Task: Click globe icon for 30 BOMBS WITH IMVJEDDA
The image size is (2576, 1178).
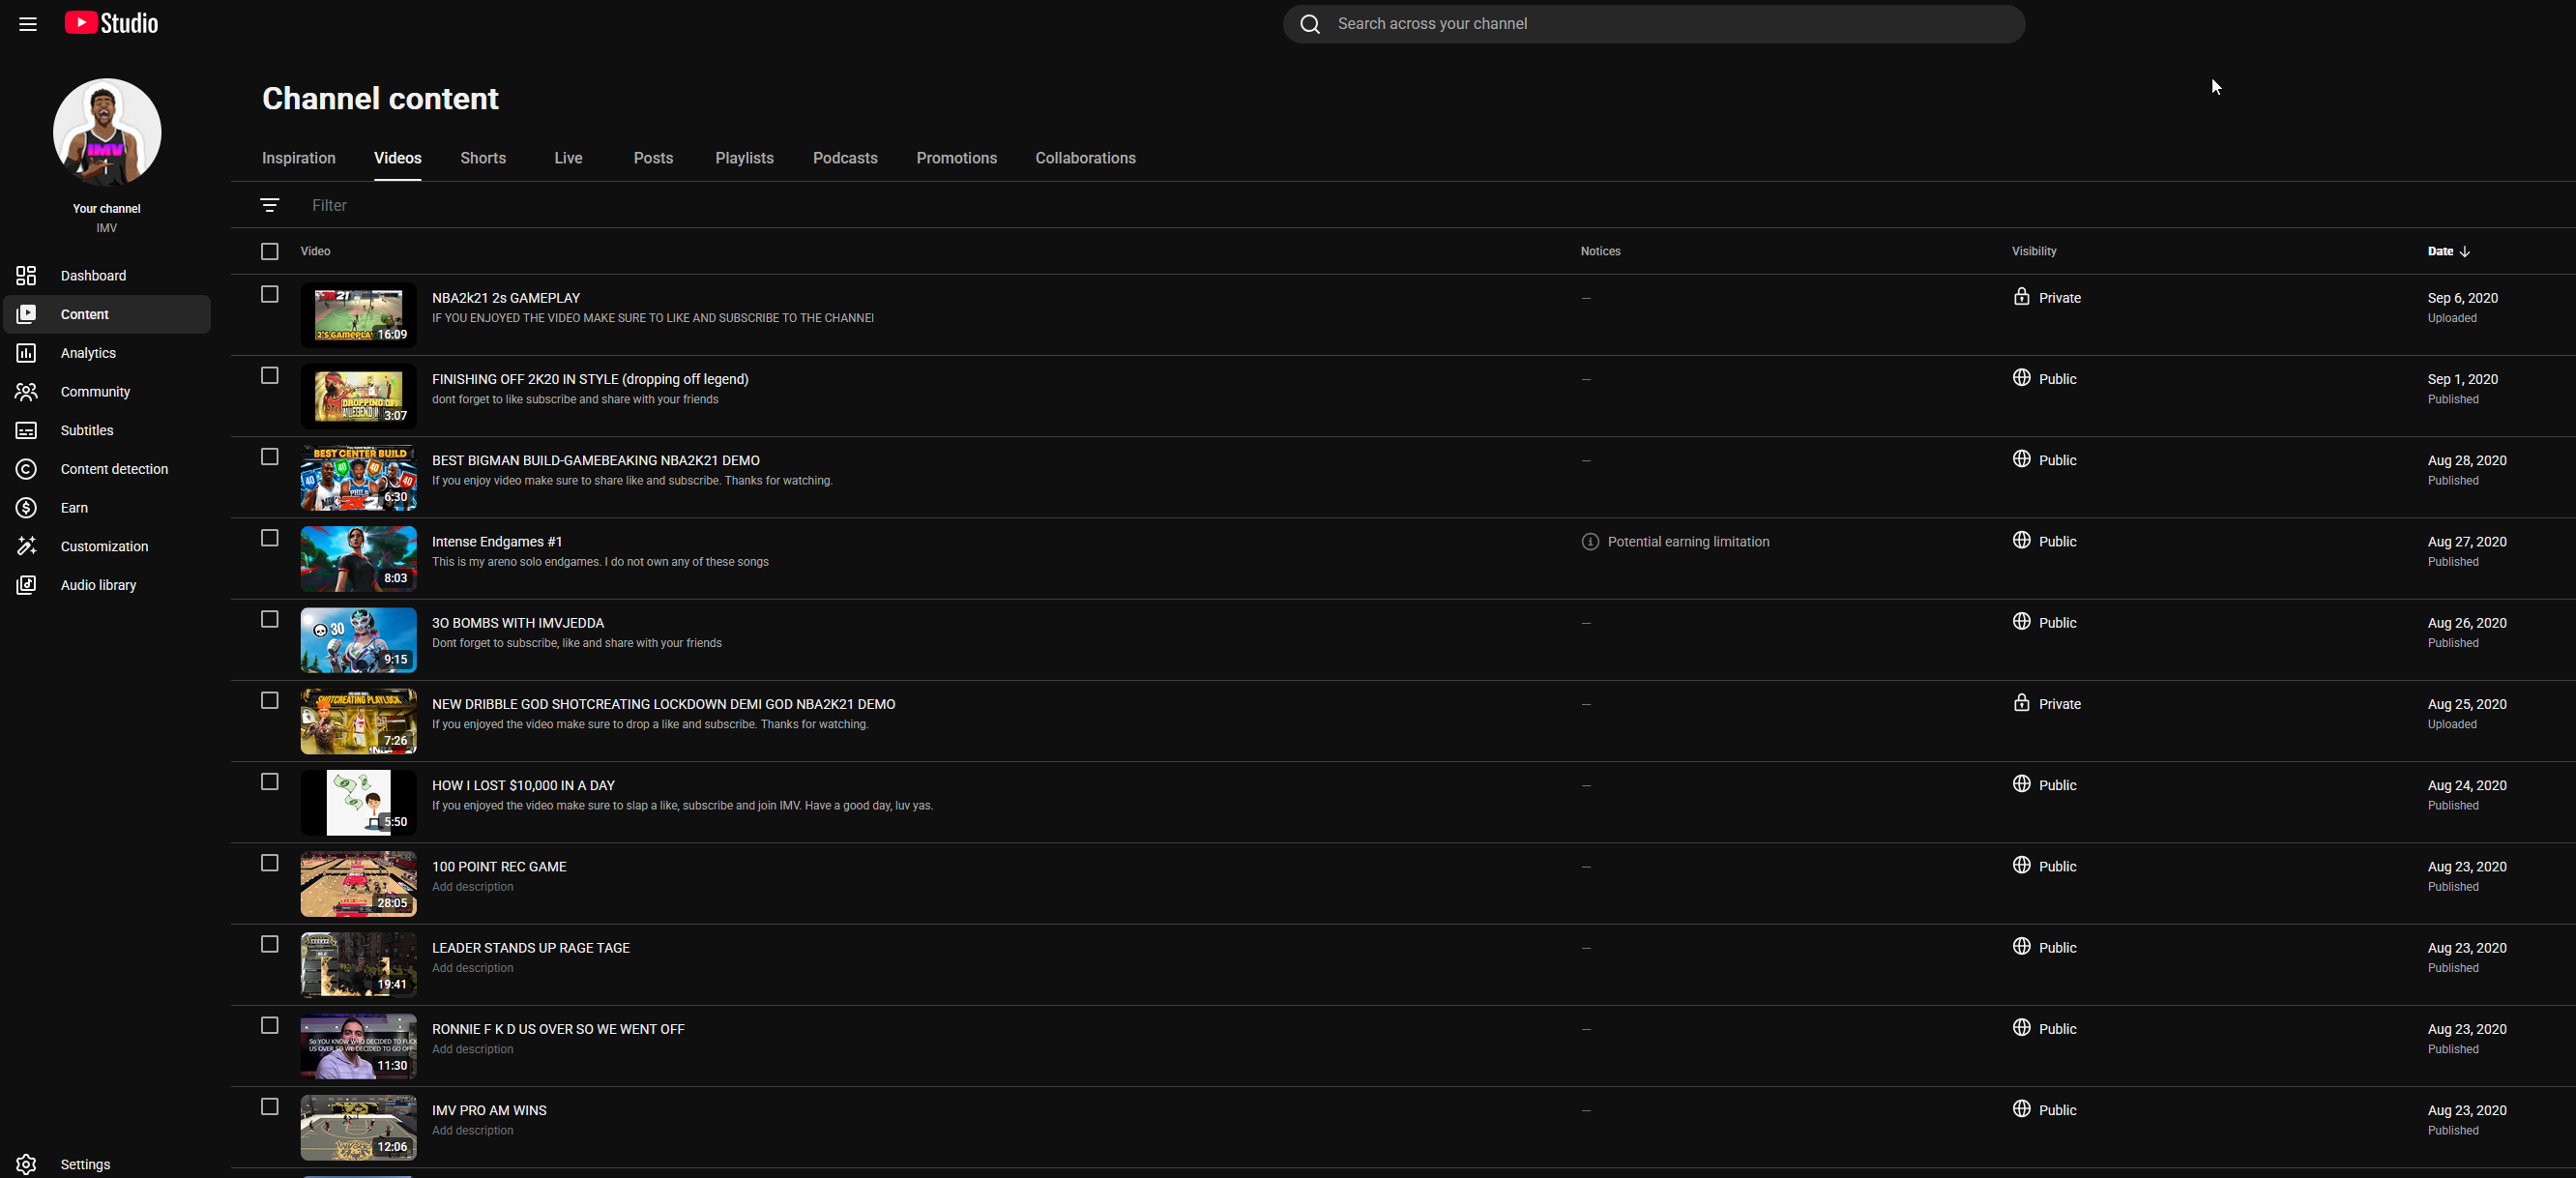Action: 2021,621
